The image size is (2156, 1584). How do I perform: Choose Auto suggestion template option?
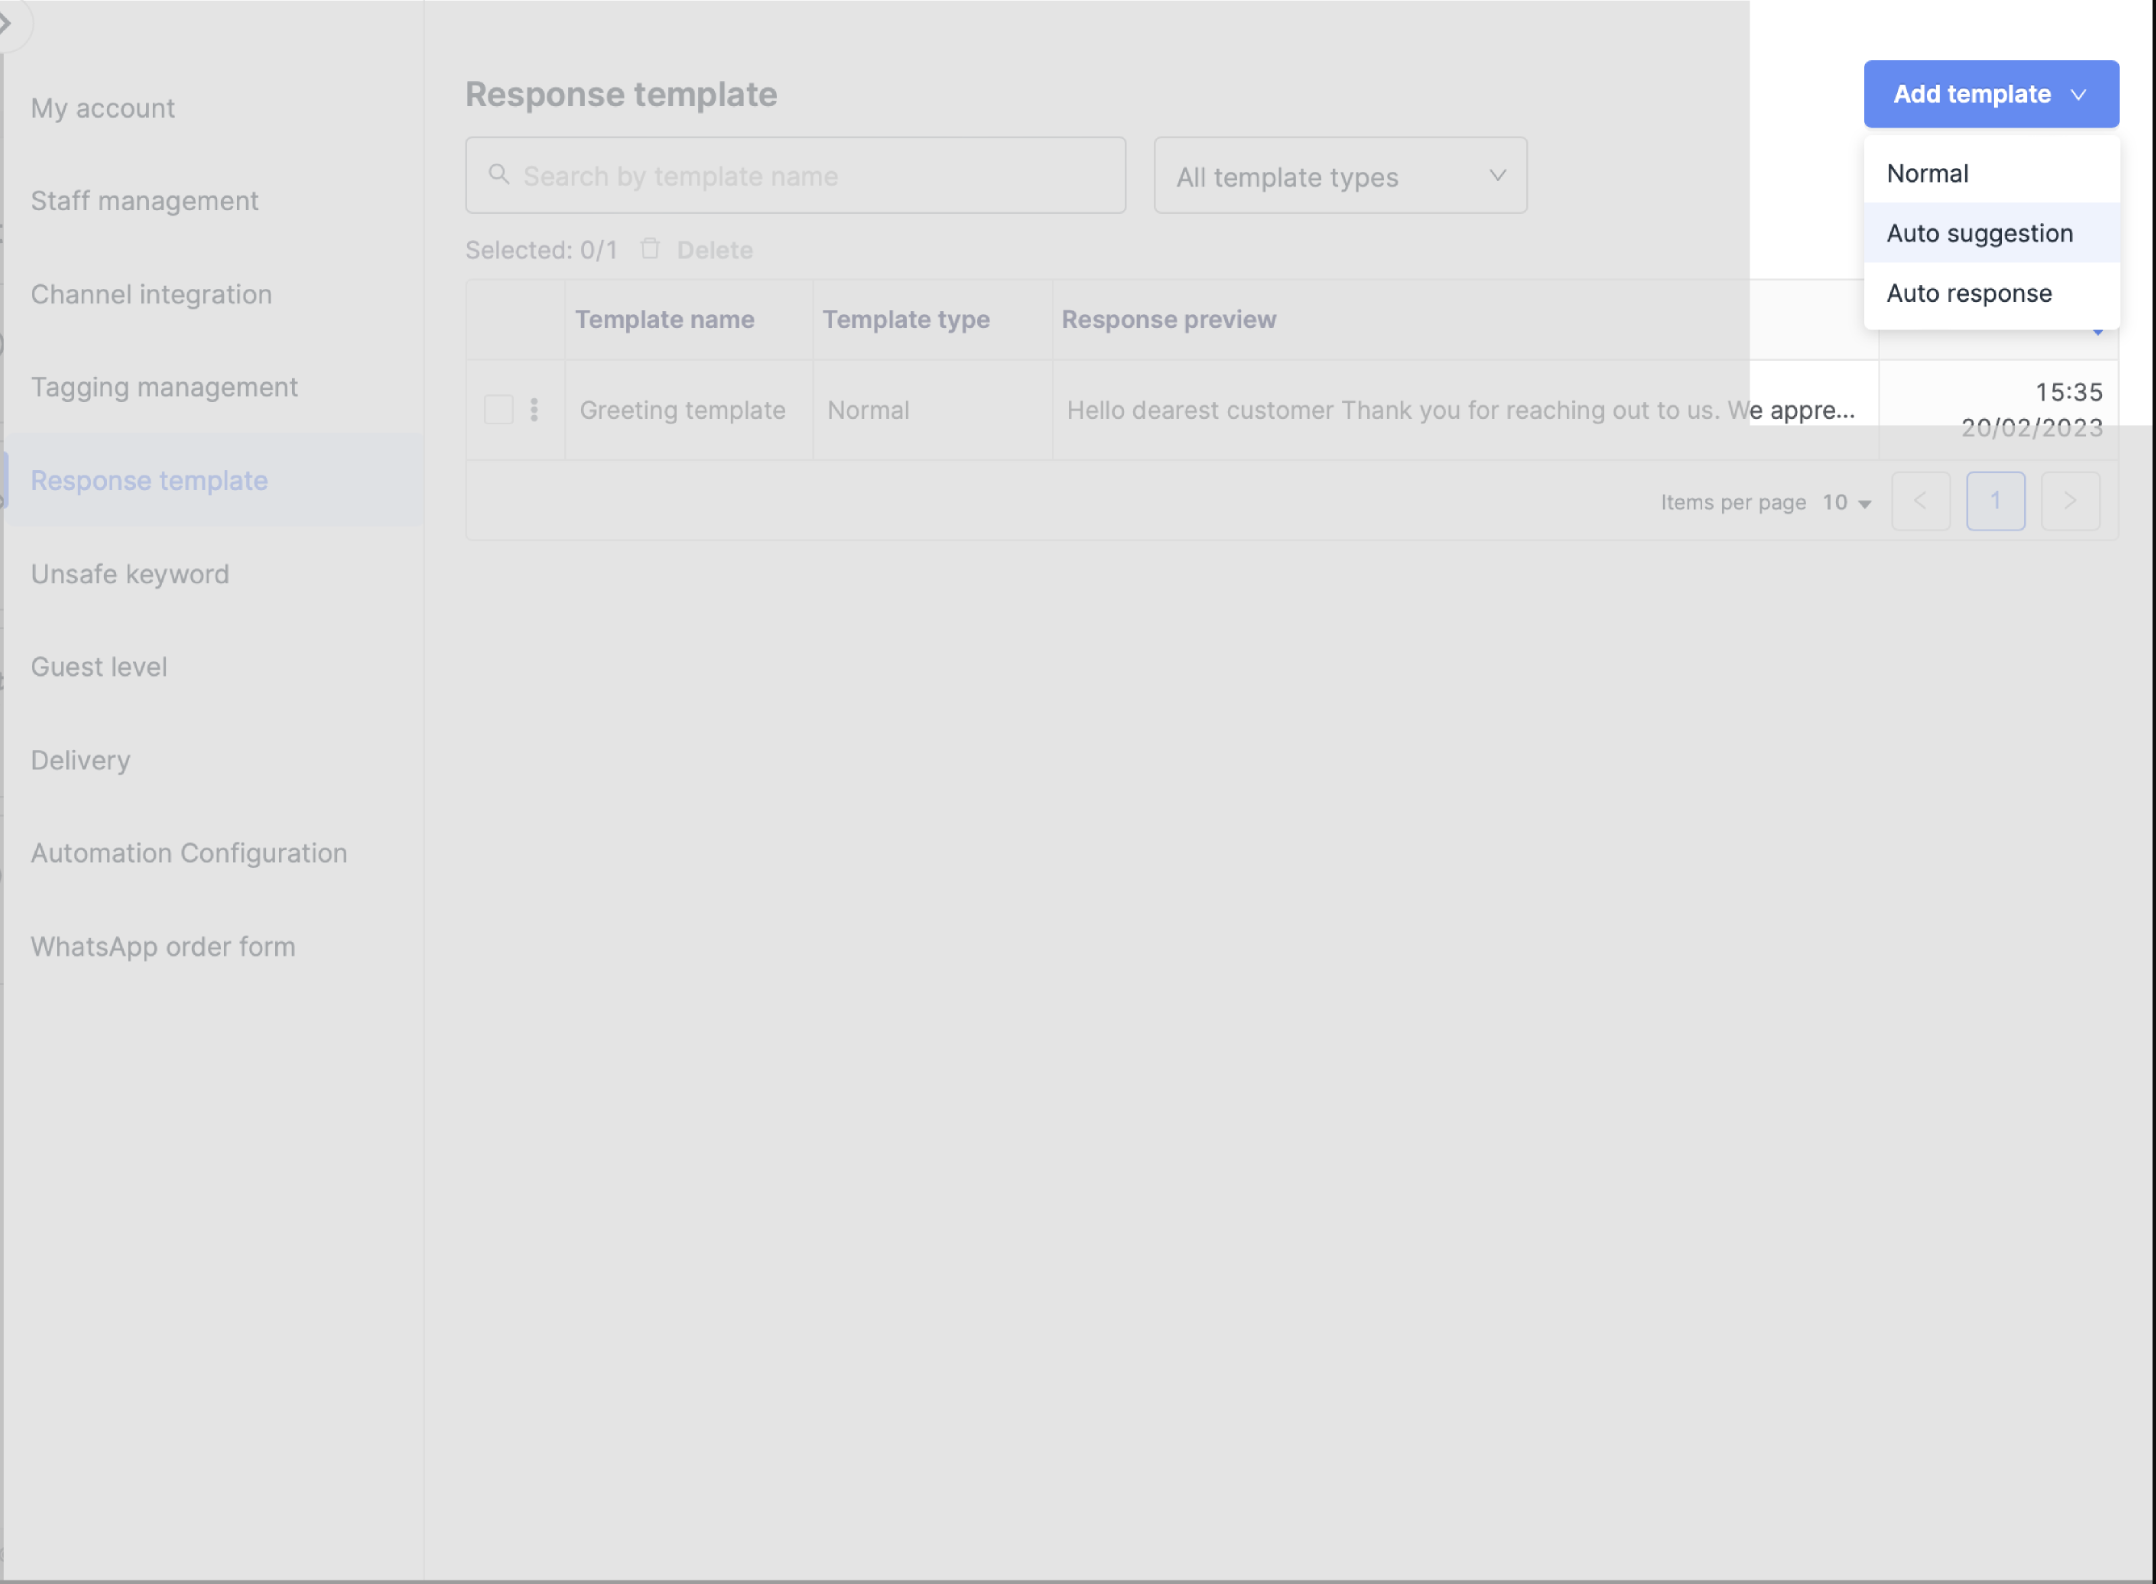1979,234
